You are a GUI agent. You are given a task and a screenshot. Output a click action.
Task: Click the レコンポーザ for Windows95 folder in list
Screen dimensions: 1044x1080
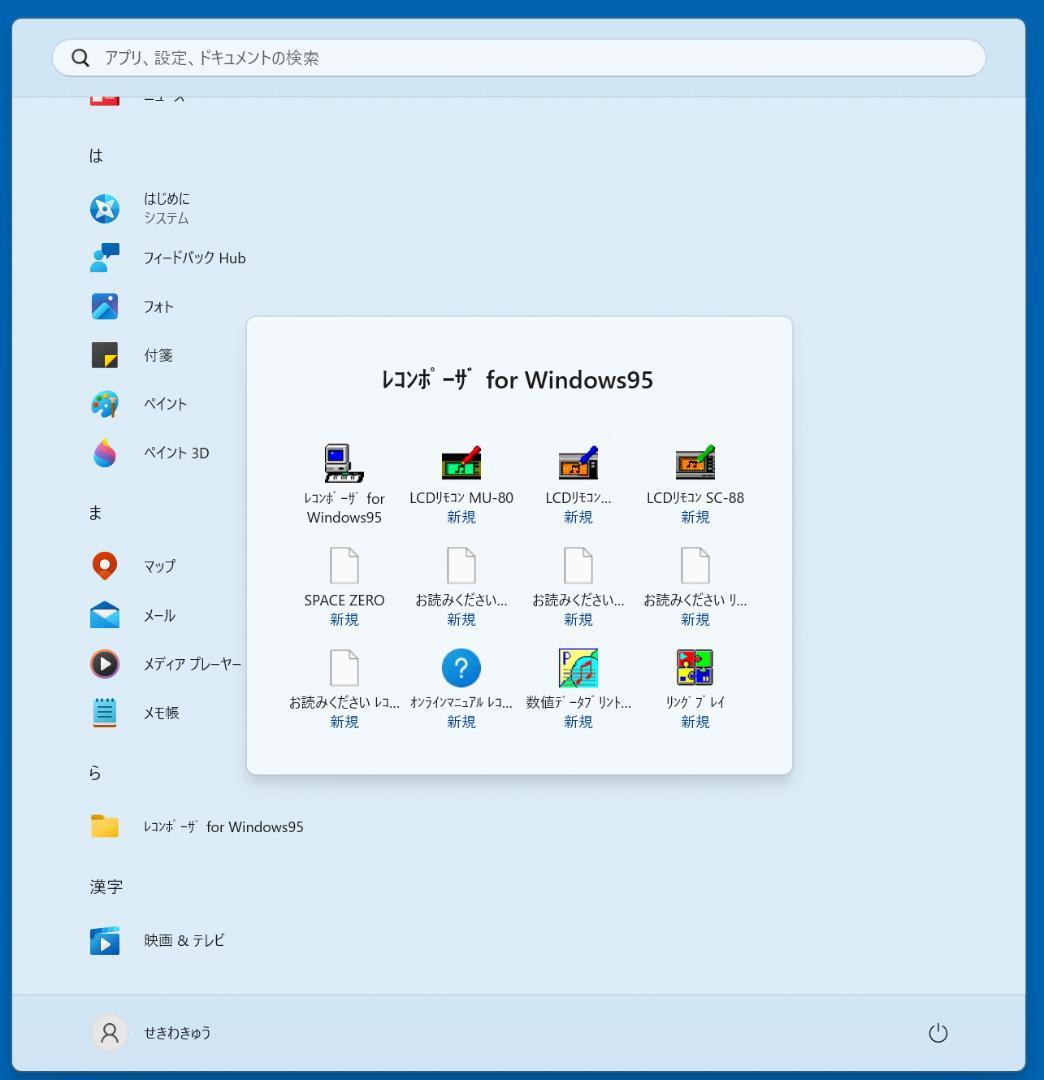coord(222,827)
